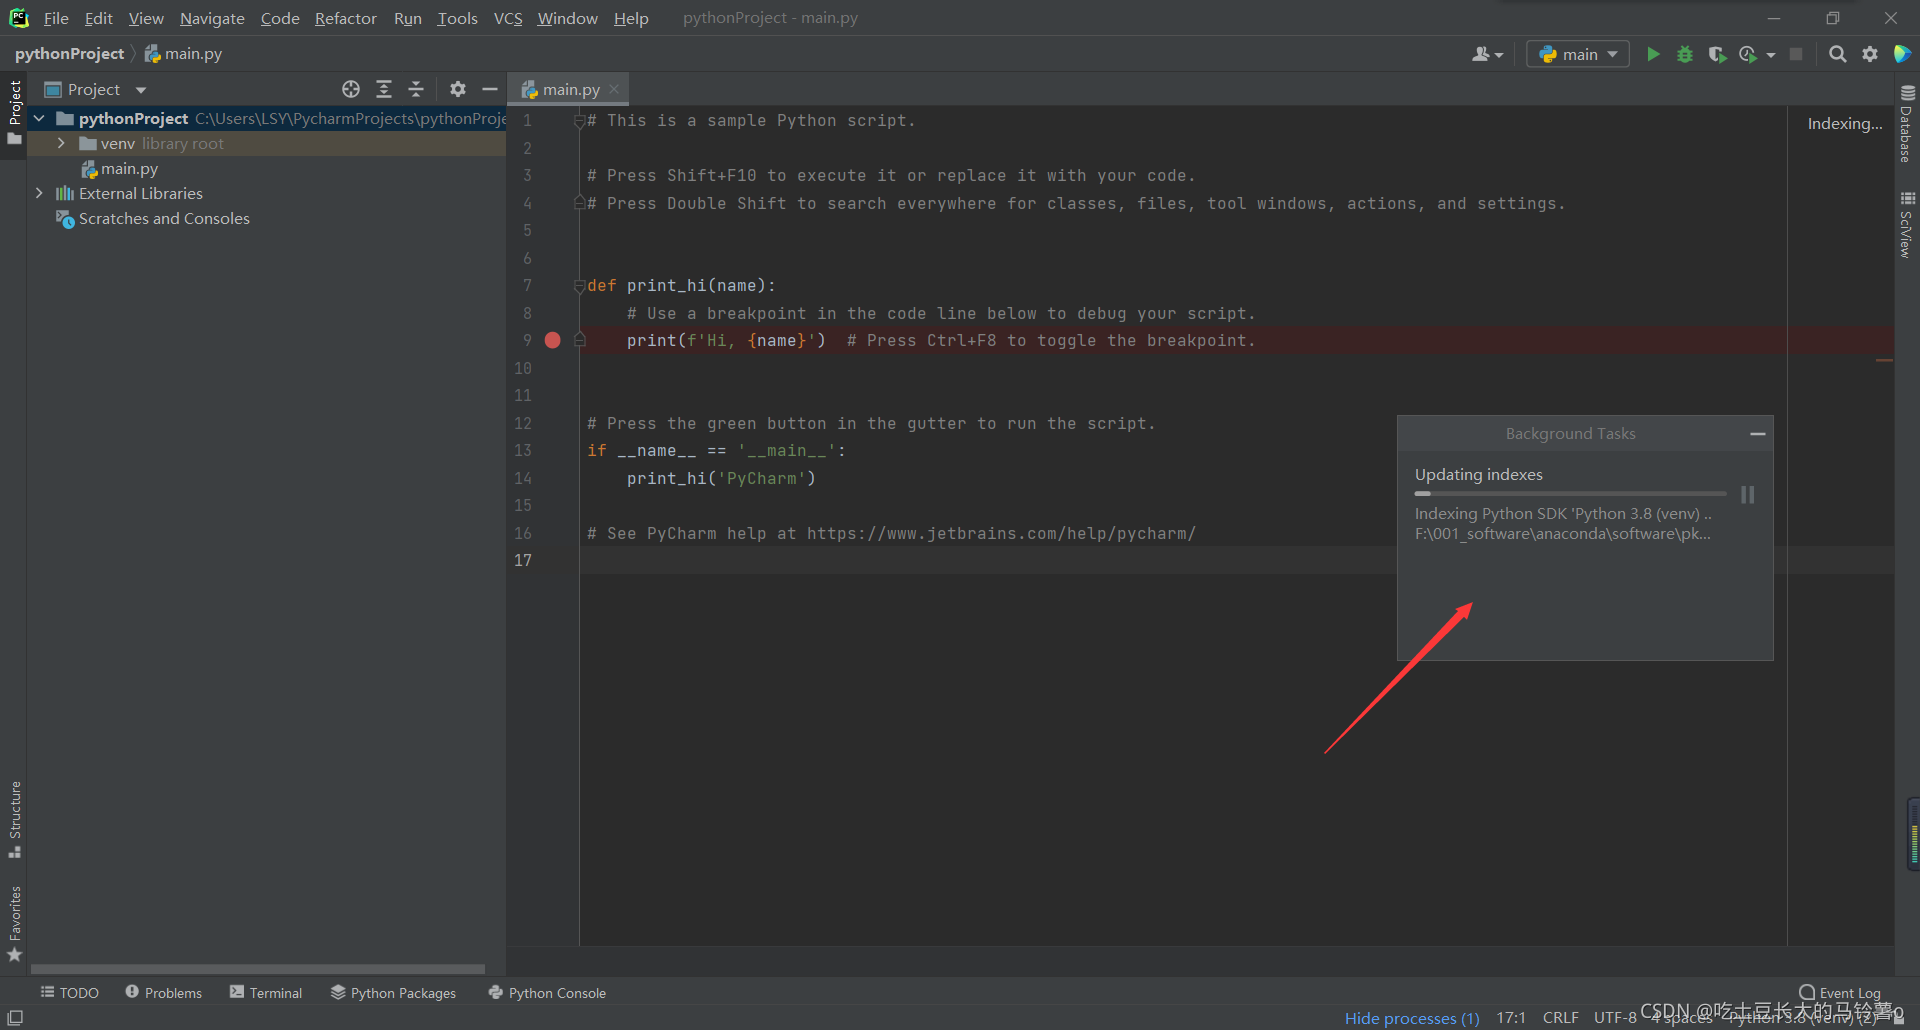Remove the breakpoint on line 9

pos(553,340)
